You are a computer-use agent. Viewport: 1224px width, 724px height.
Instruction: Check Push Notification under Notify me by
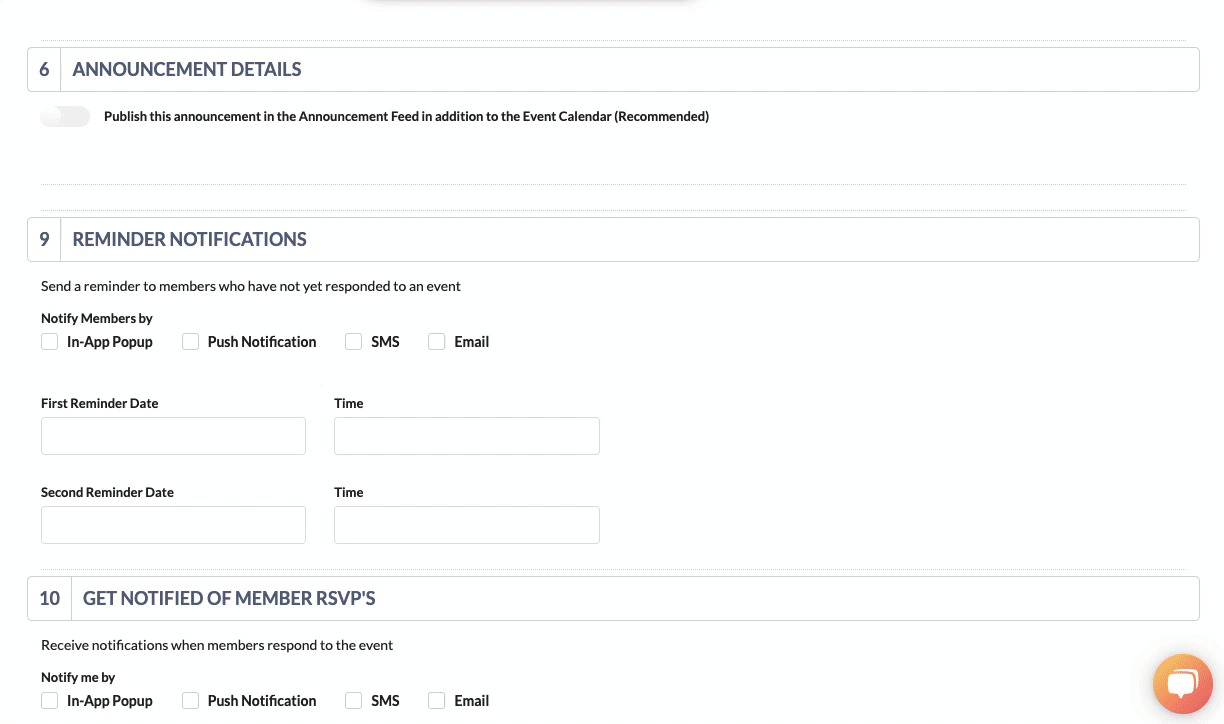pos(190,701)
